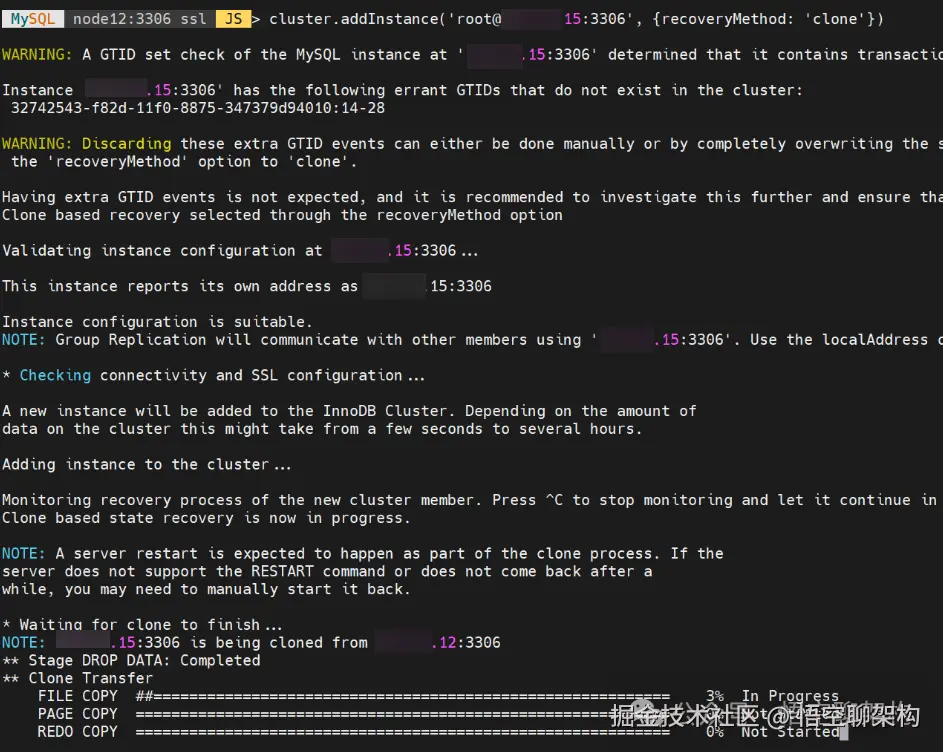Click the MySQL prompt badge

click(x=32, y=19)
